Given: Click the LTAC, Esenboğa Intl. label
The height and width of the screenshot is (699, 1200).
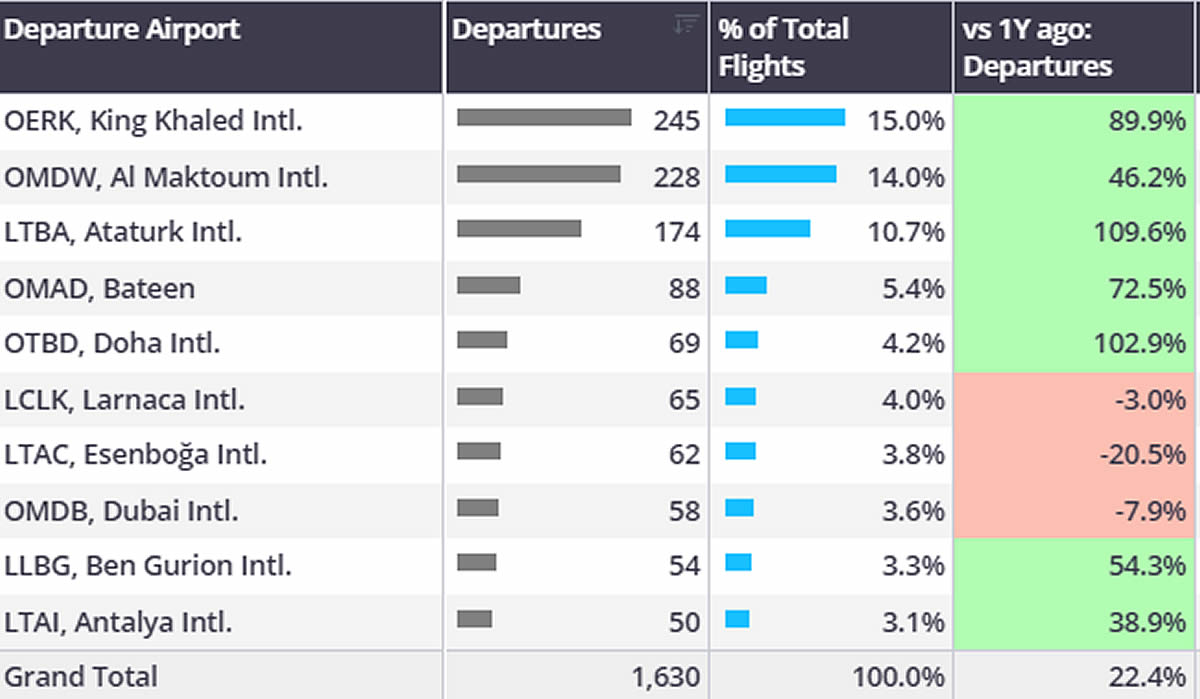Looking at the screenshot, I should click(136, 456).
